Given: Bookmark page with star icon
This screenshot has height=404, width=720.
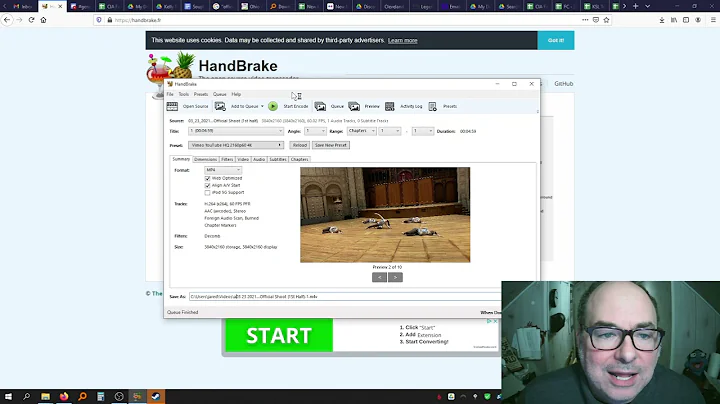Looking at the screenshot, I should (x=606, y=20).
